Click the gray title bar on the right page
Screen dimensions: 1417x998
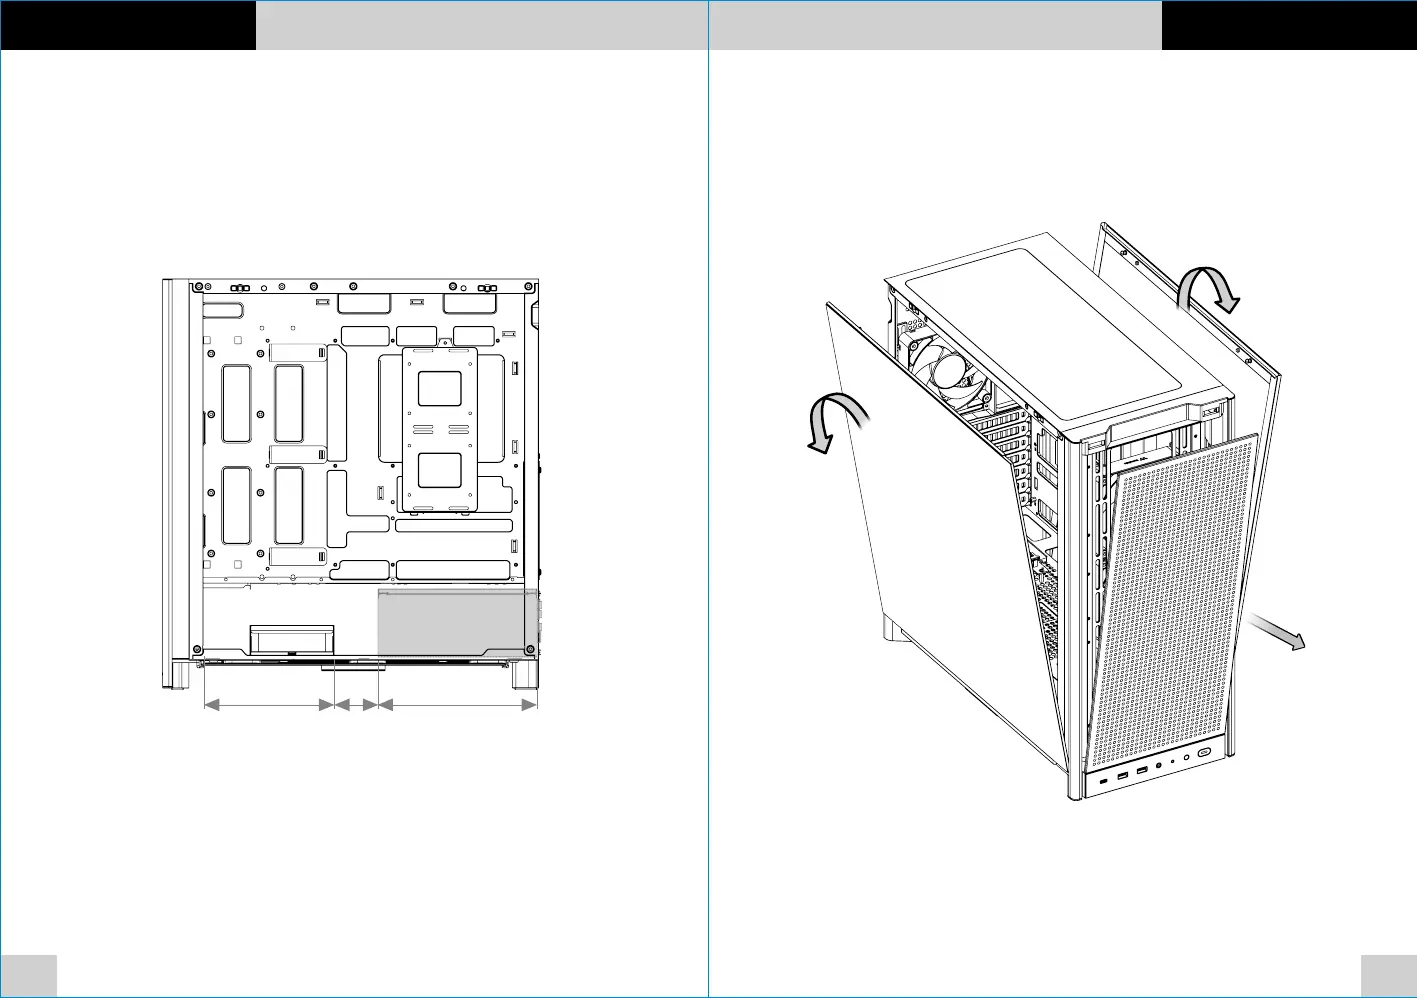tap(935, 25)
